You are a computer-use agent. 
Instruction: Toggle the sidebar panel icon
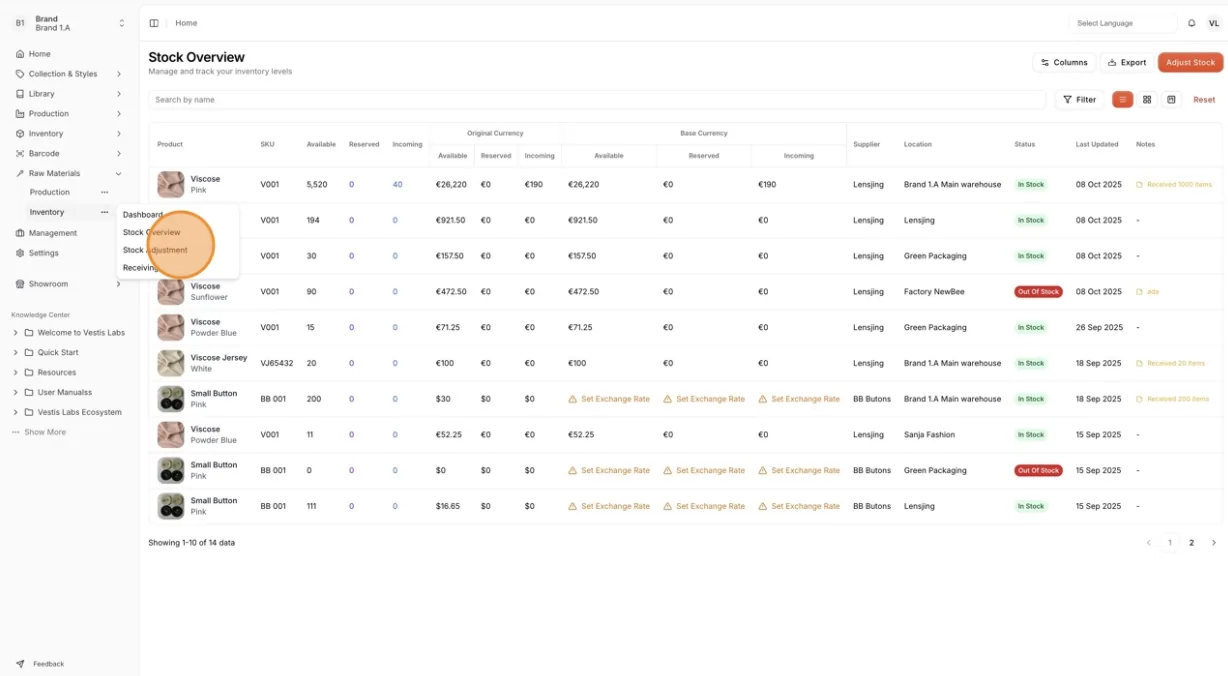154,23
